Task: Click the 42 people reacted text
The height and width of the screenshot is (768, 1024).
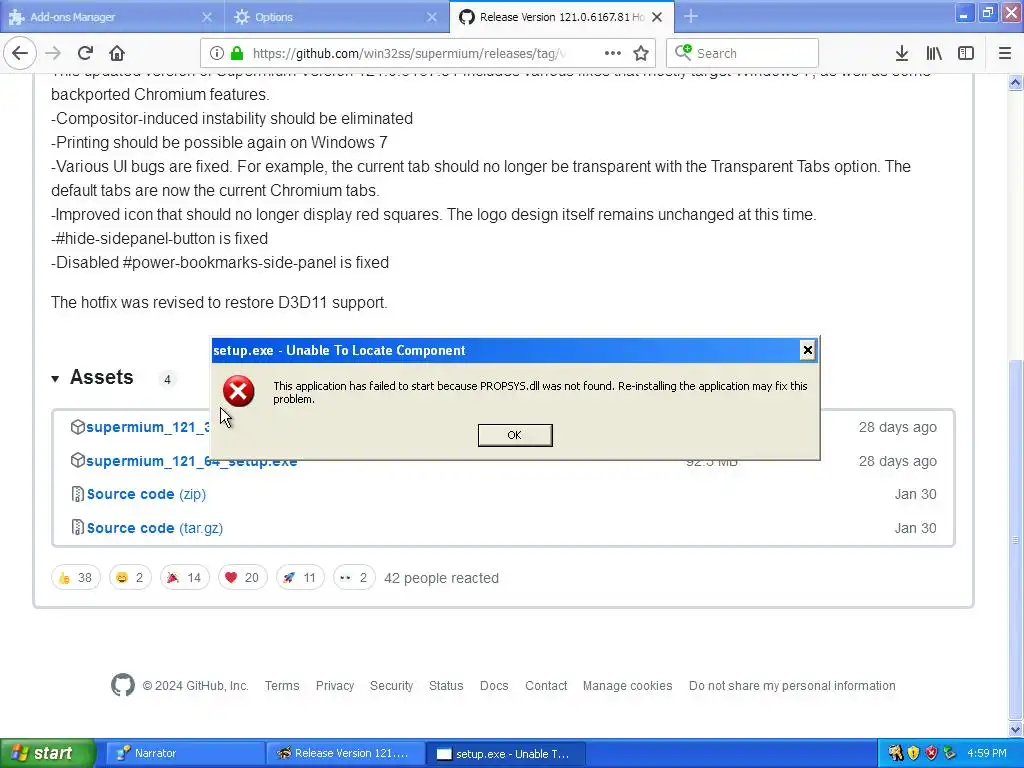Action: tap(441, 578)
